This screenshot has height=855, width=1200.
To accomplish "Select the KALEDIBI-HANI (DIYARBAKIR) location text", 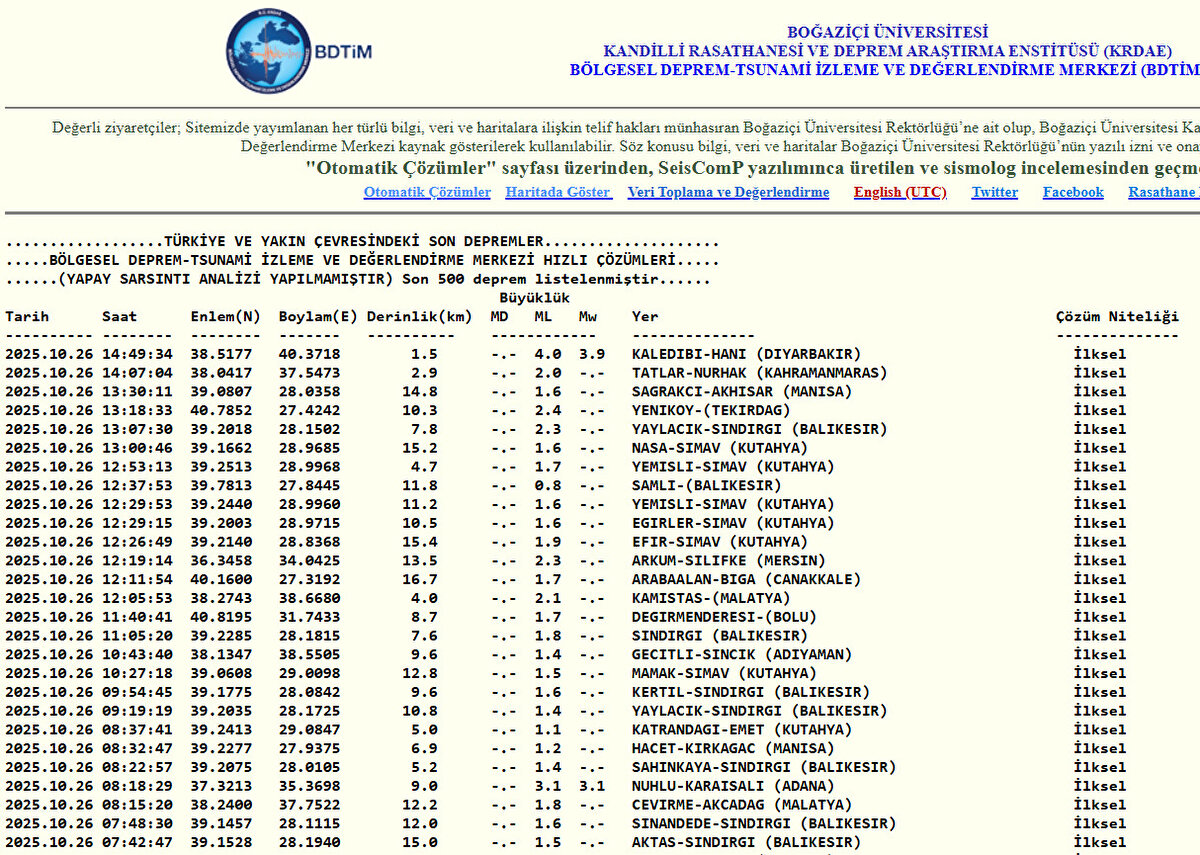I will point(745,354).
